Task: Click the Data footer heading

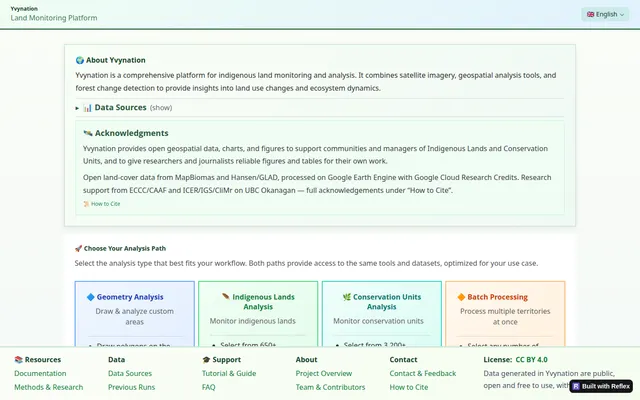Action: (116, 360)
